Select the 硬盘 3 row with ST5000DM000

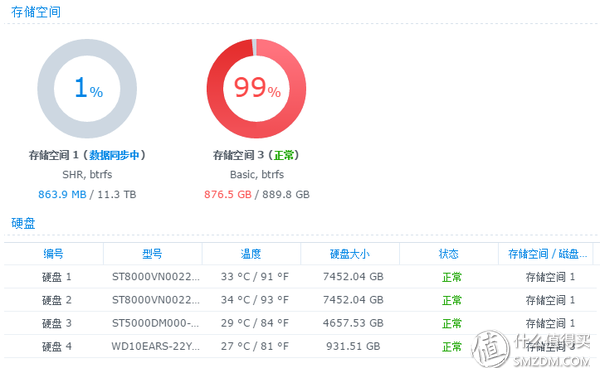pyautogui.click(x=300, y=323)
